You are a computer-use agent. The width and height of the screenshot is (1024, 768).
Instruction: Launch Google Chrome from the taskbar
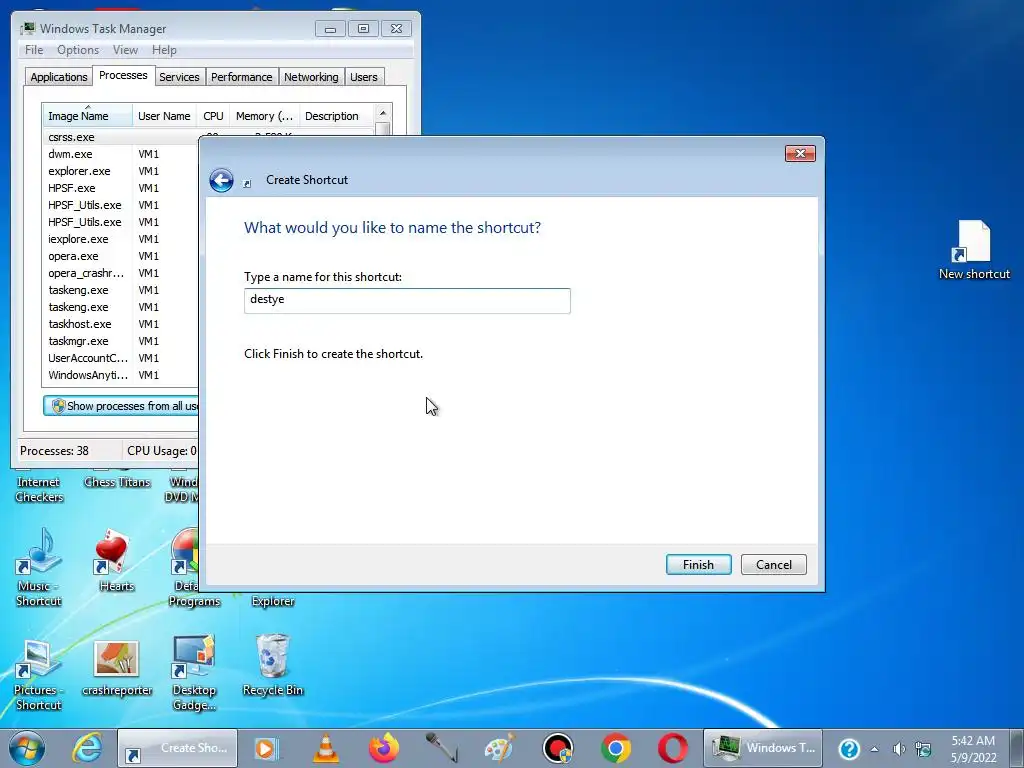[616, 748]
